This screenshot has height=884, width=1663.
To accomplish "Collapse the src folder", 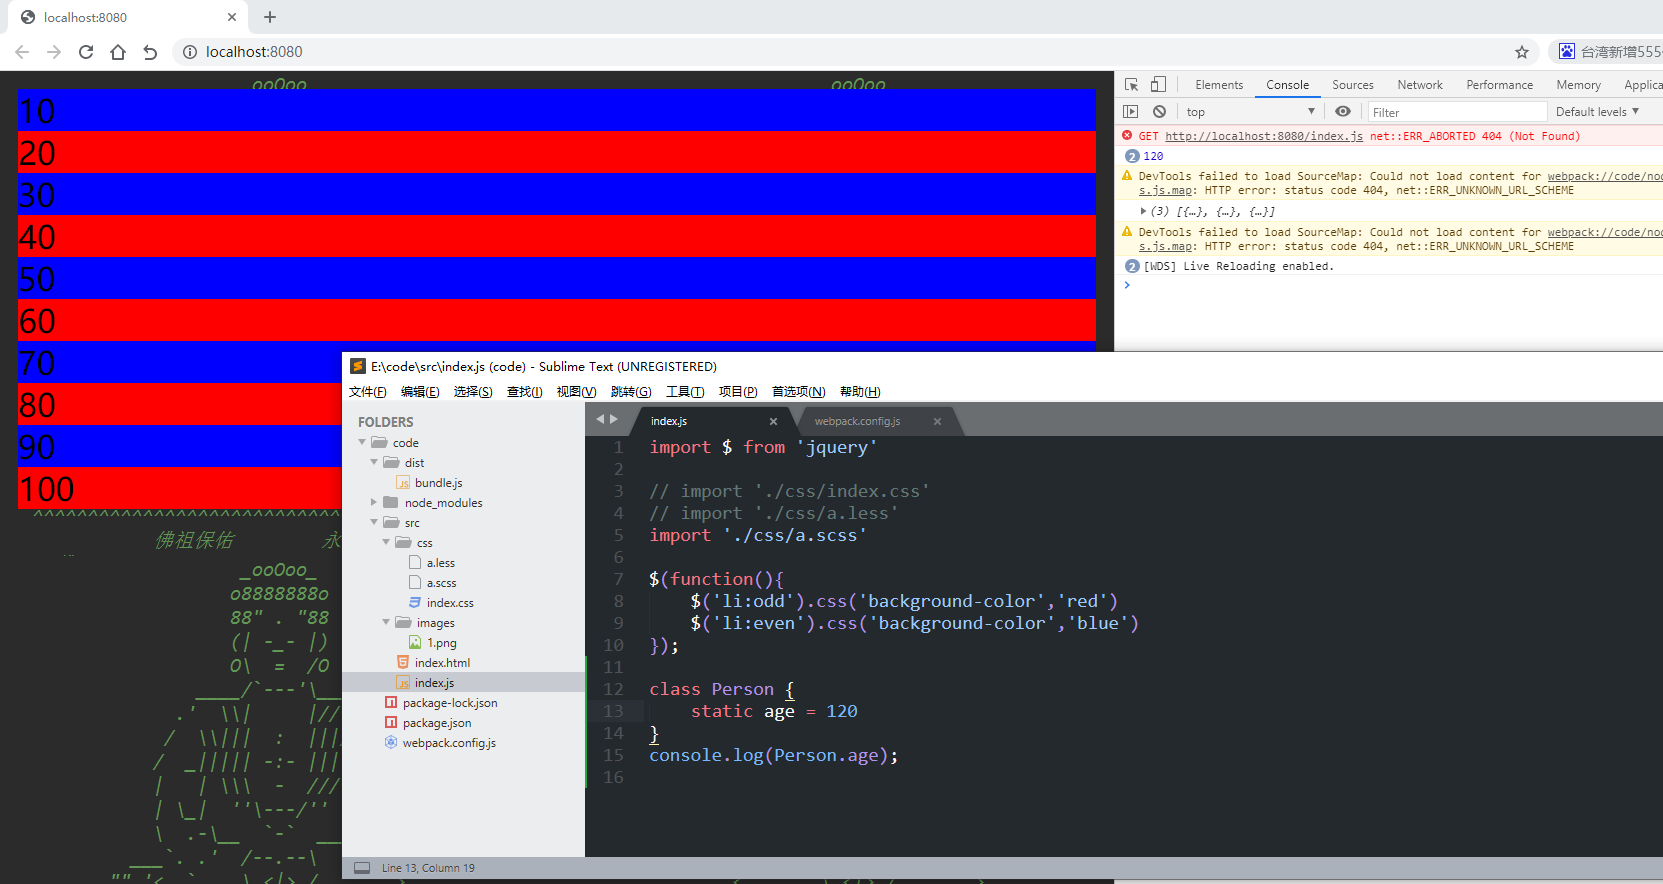I will [374, 522].
